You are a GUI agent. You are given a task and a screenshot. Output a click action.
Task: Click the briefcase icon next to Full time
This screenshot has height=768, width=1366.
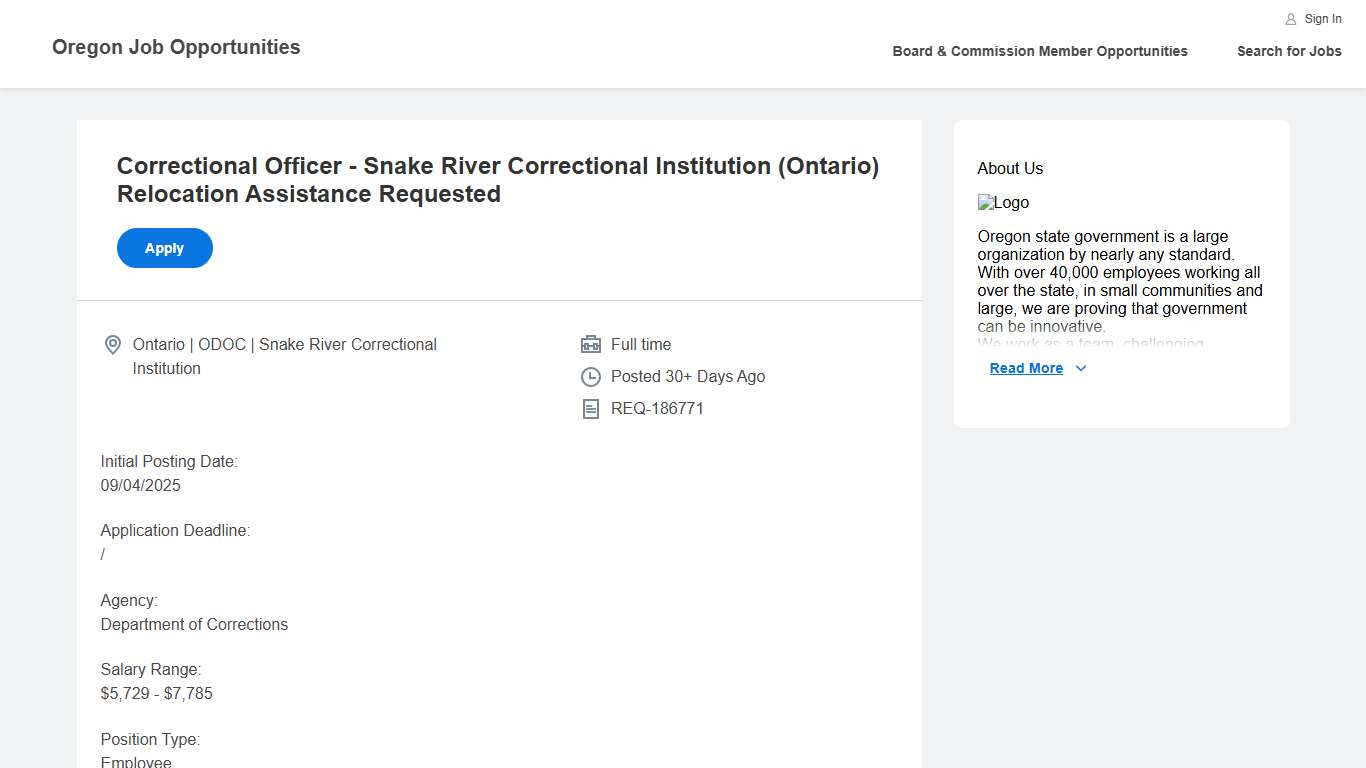591,345
